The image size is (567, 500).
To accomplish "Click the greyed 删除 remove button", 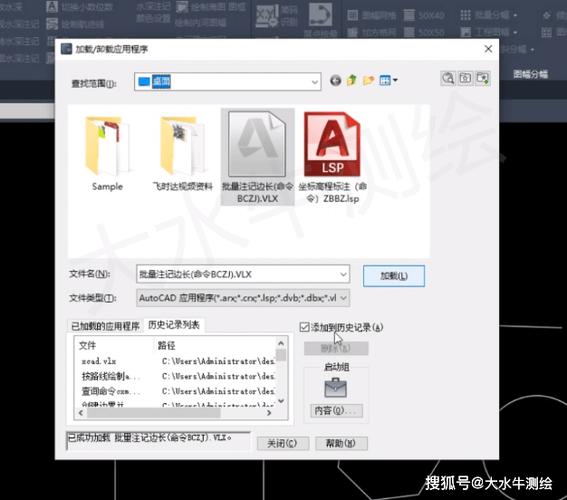I will coord(336,349).
